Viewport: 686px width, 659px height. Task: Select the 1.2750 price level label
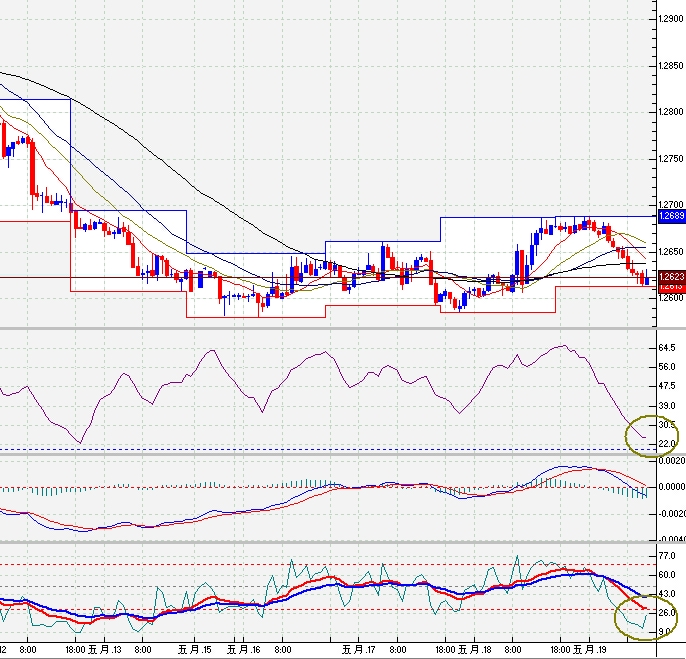(x=671, y=158)
